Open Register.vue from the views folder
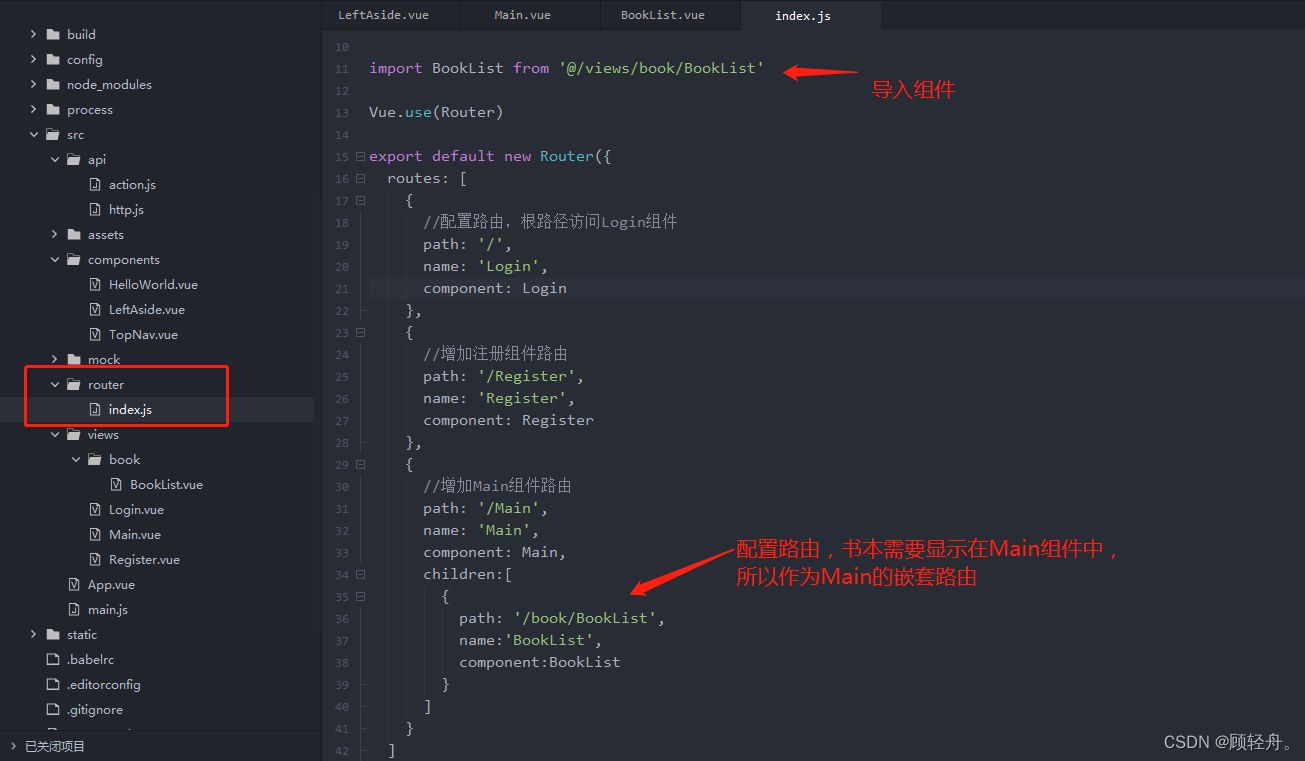The image size is (1305, 761). coord(144,560)
